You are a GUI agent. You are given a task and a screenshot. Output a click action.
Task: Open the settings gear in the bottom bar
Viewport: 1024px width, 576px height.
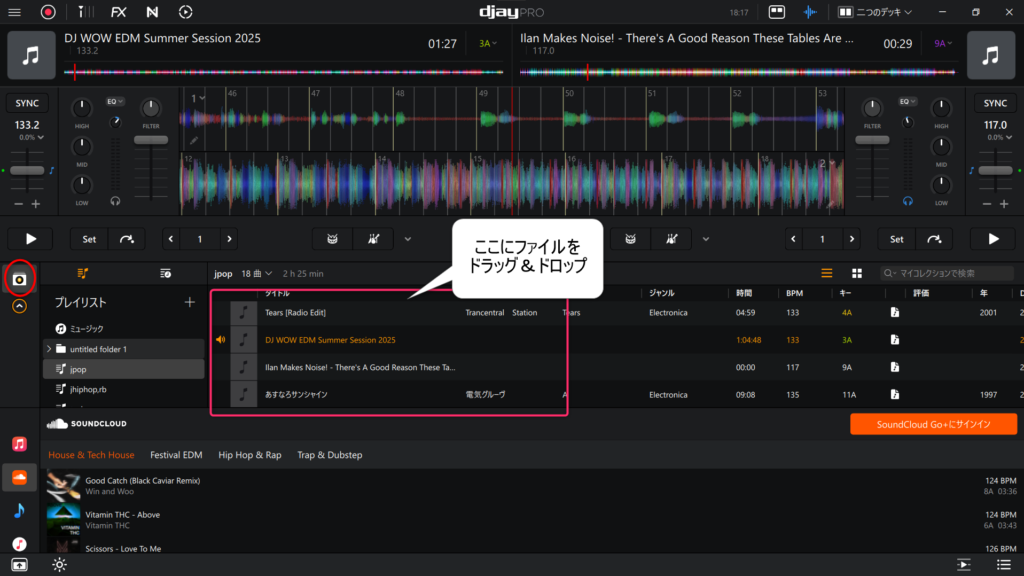tap(60, 565)
